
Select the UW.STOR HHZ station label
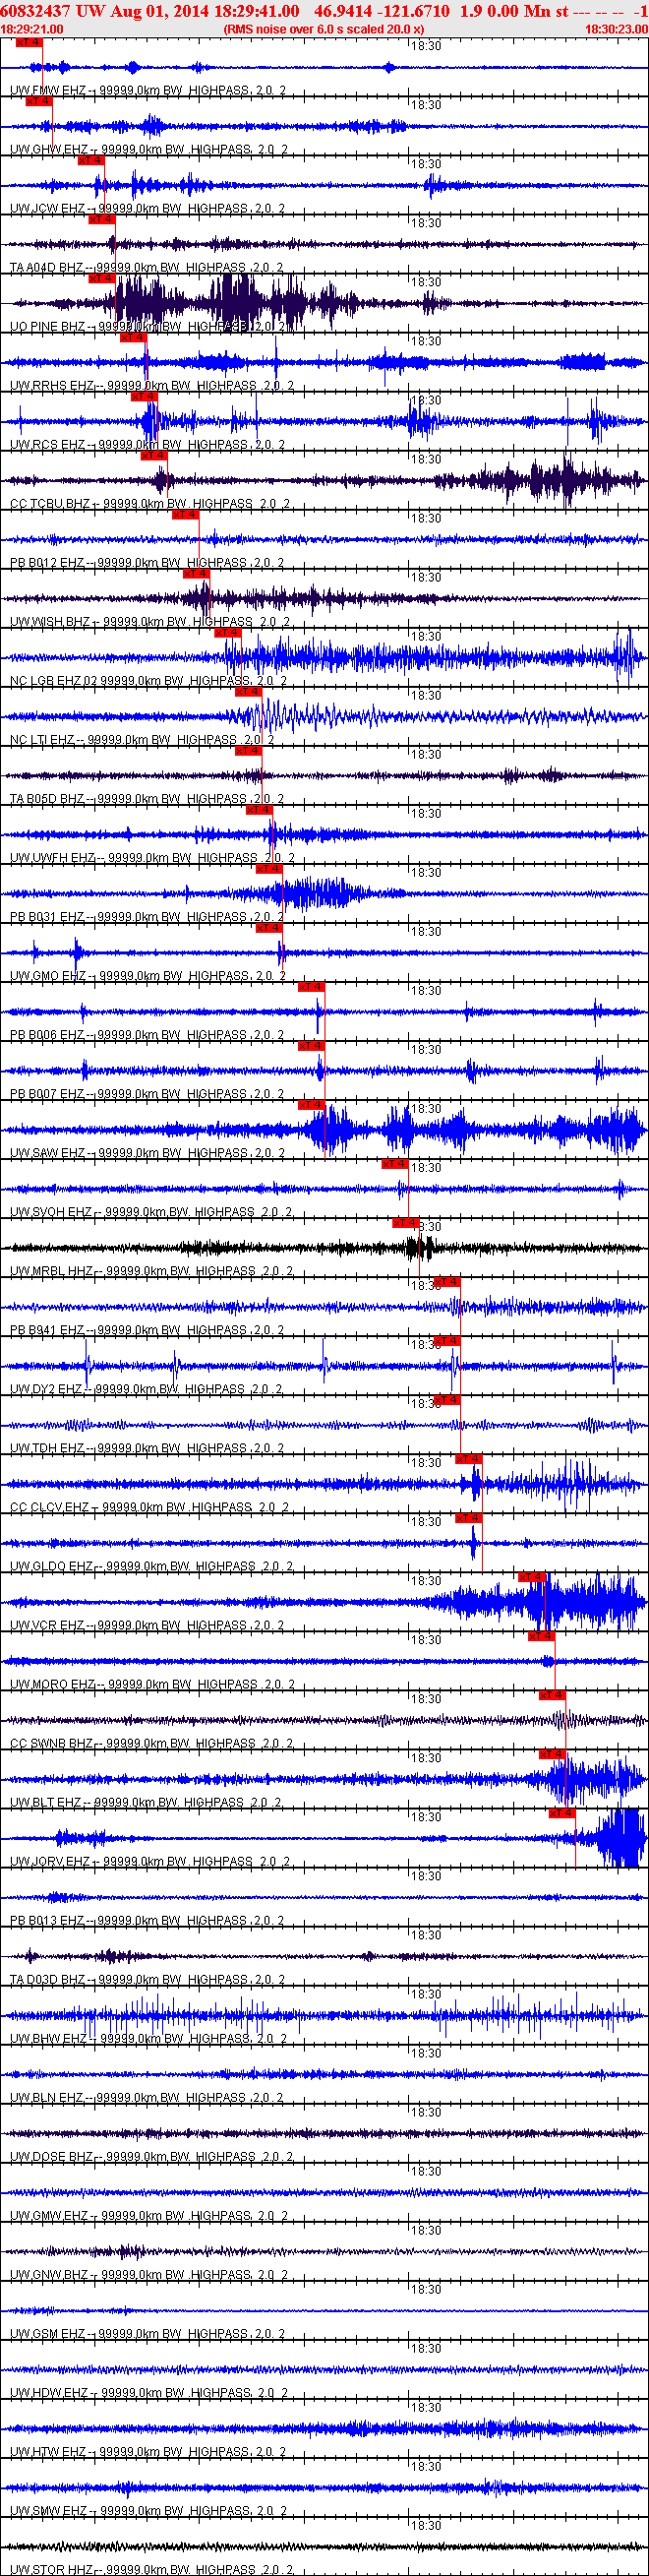coord(151,2569)
